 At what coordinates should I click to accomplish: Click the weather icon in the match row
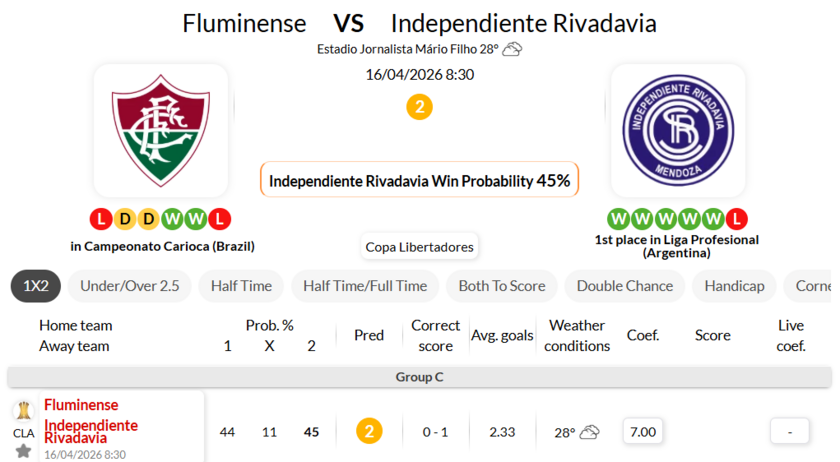pos(589,432)
